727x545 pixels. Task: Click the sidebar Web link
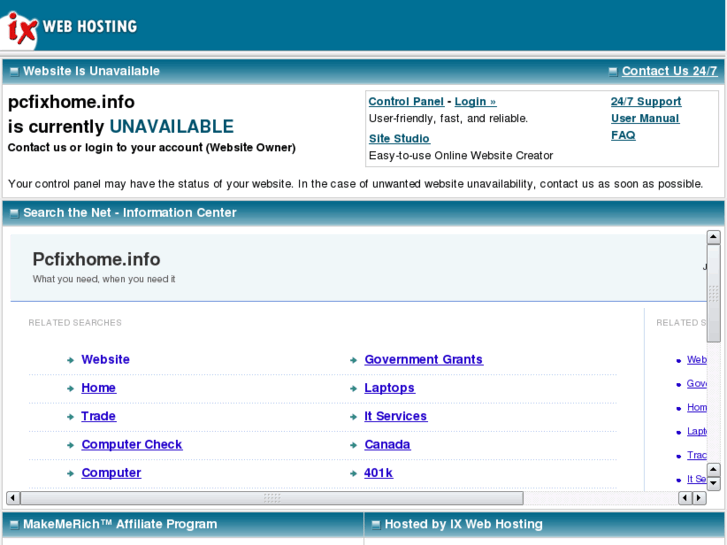(x=696, y=359)
